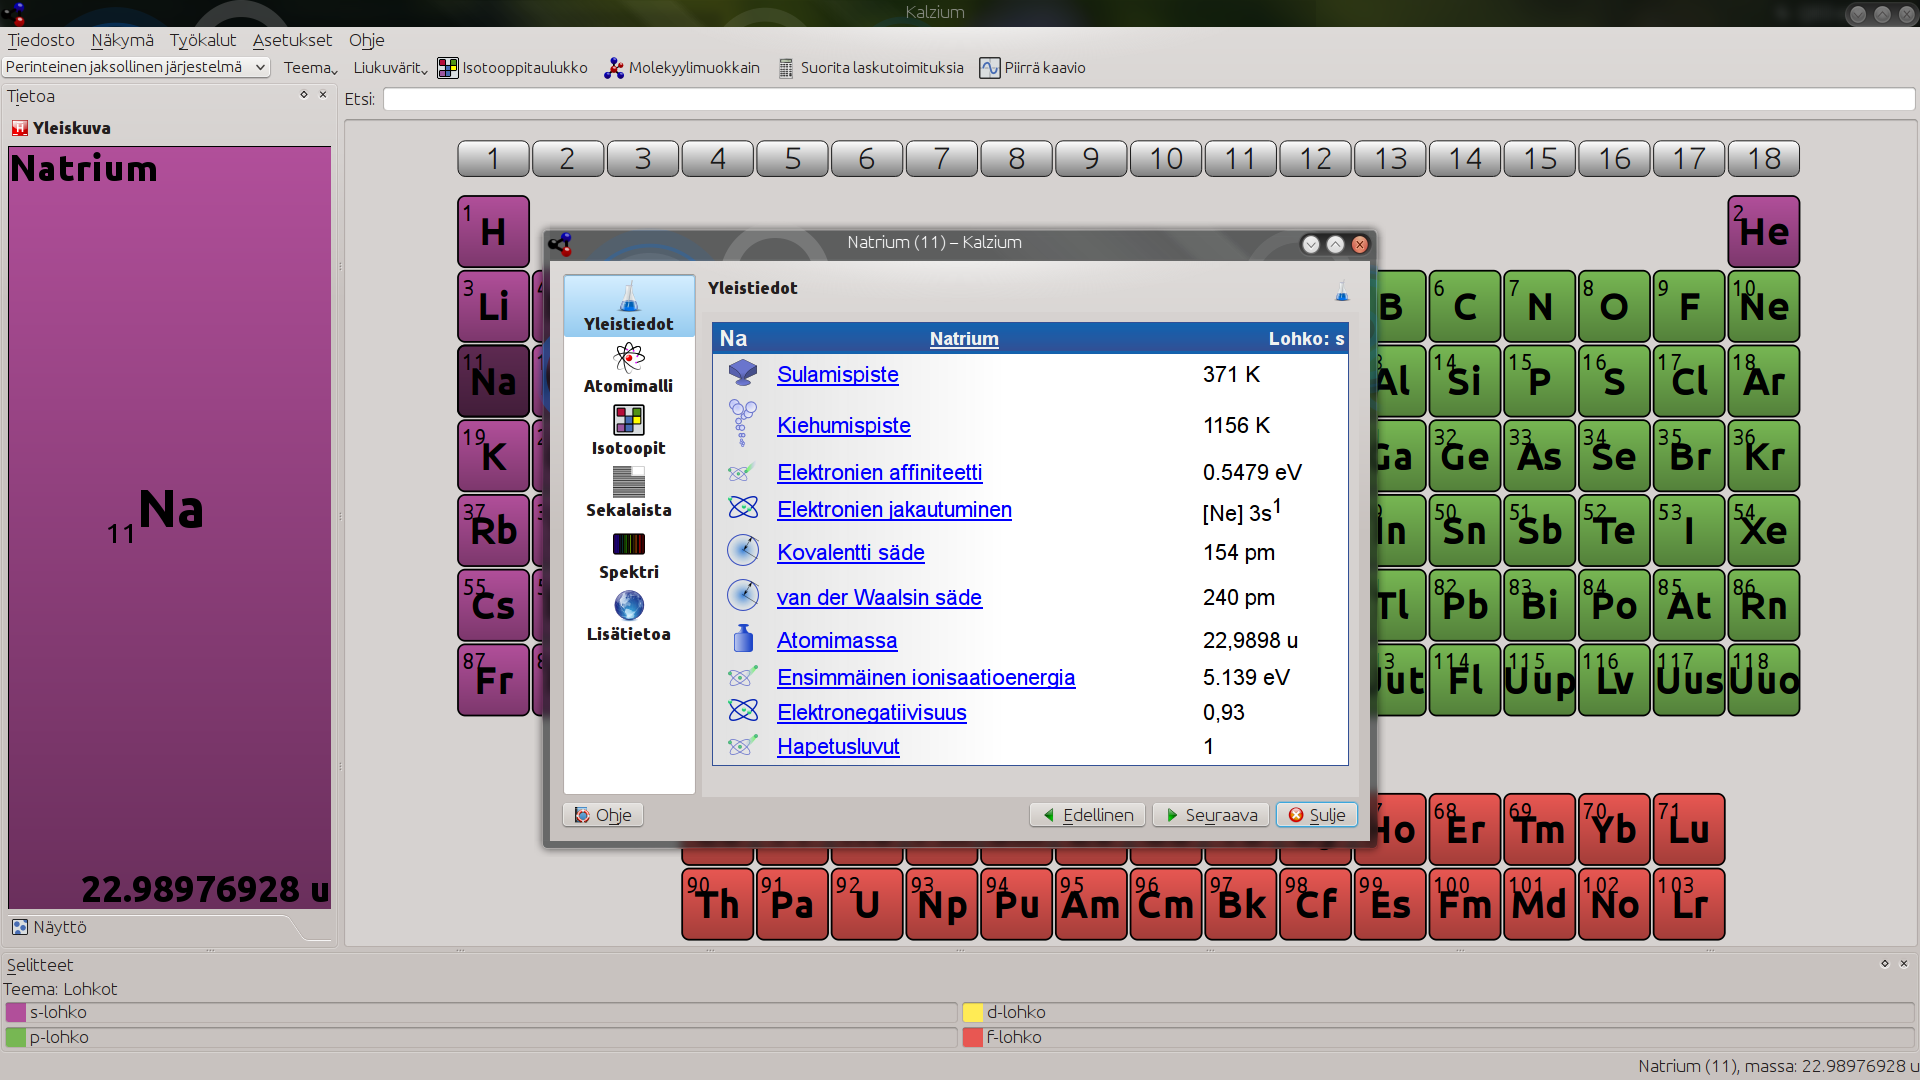The image size is (1920, 1080).
Task: Expand the Teema theme dropdown
Action: tap(310, 68)
